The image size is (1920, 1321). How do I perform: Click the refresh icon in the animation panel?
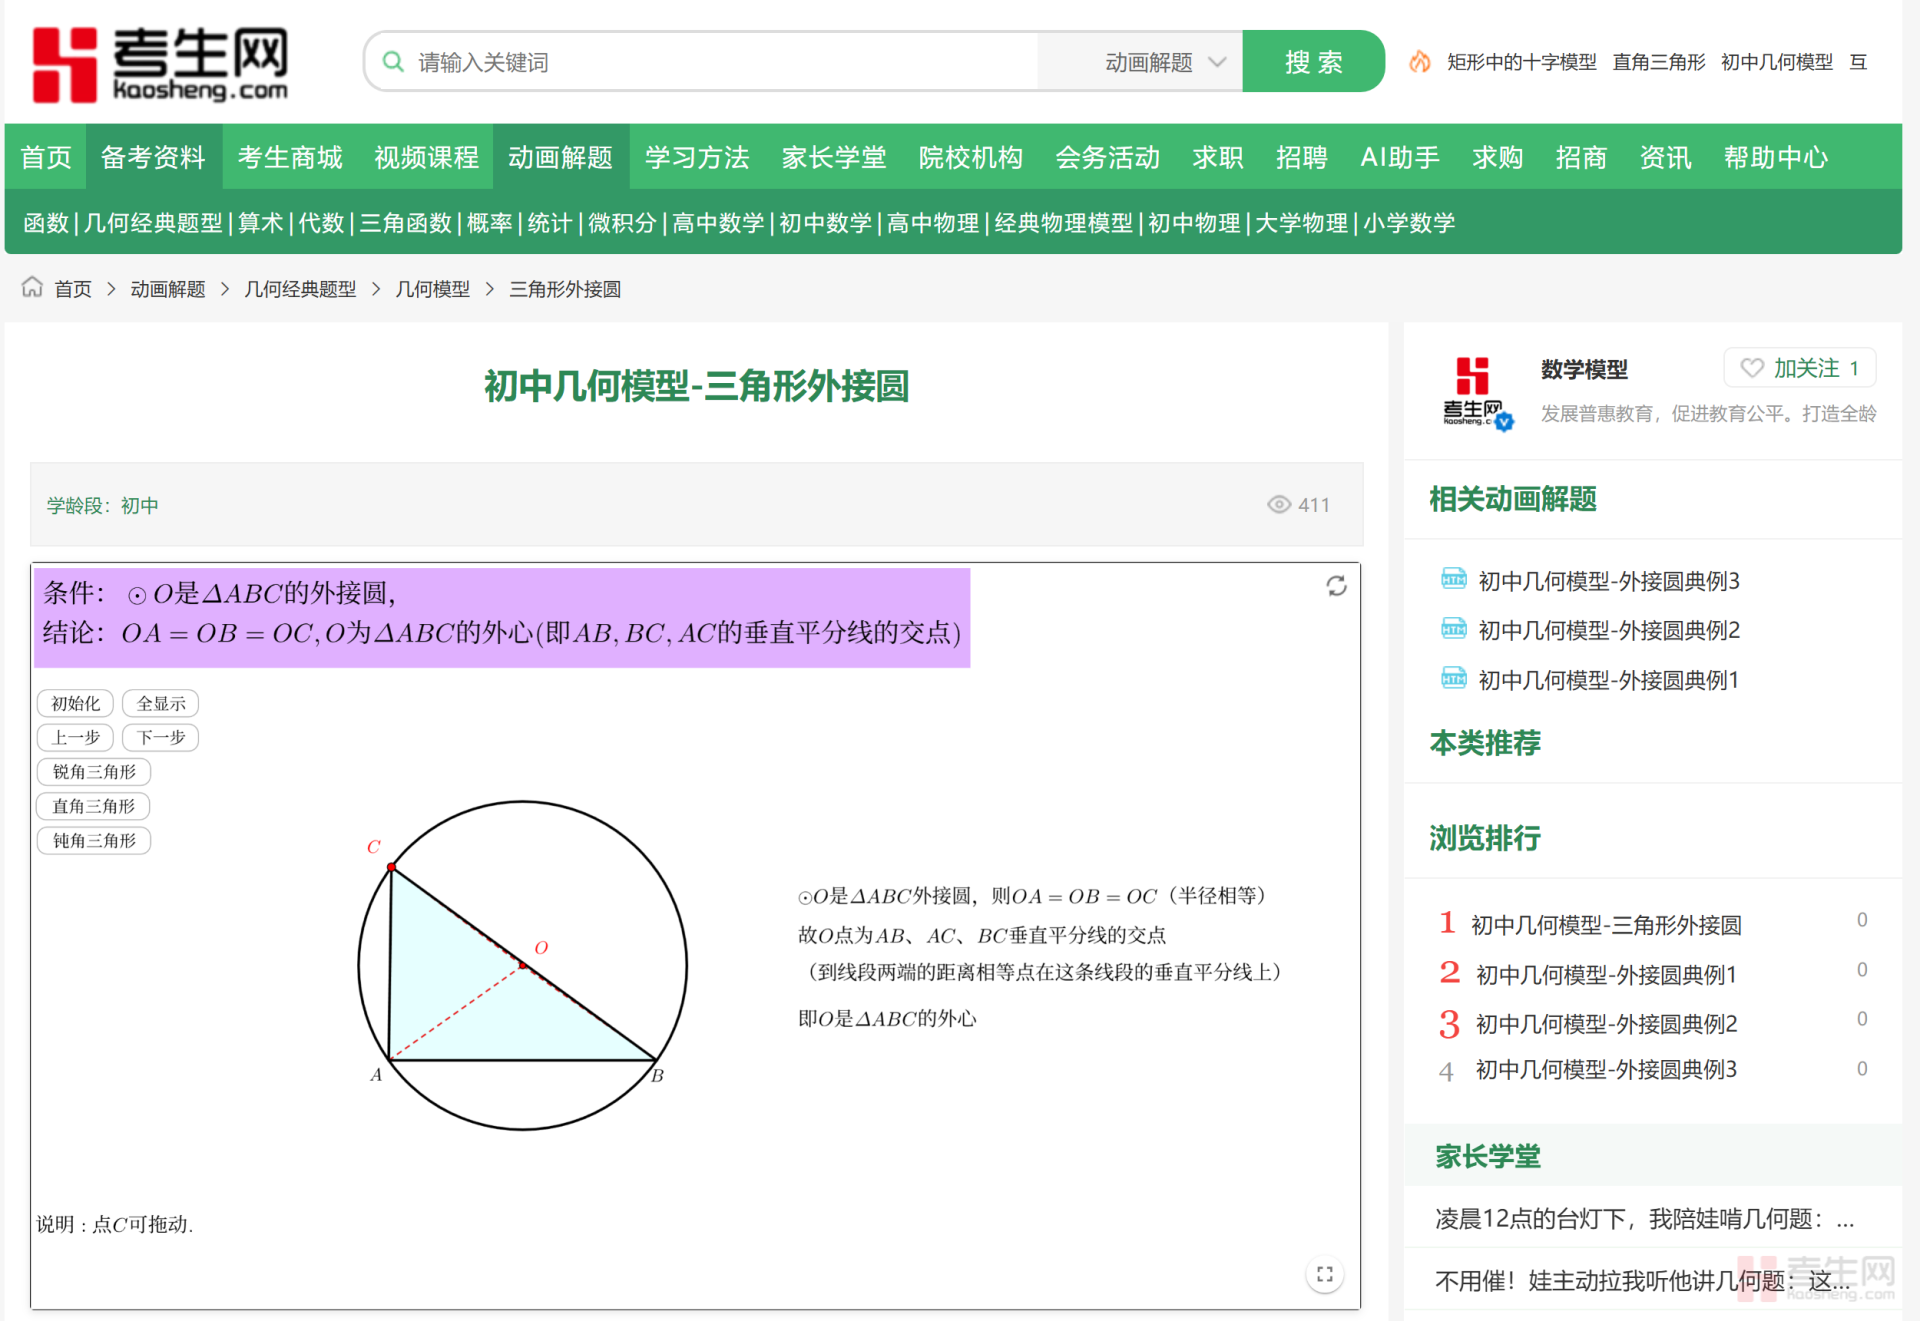1336,586
